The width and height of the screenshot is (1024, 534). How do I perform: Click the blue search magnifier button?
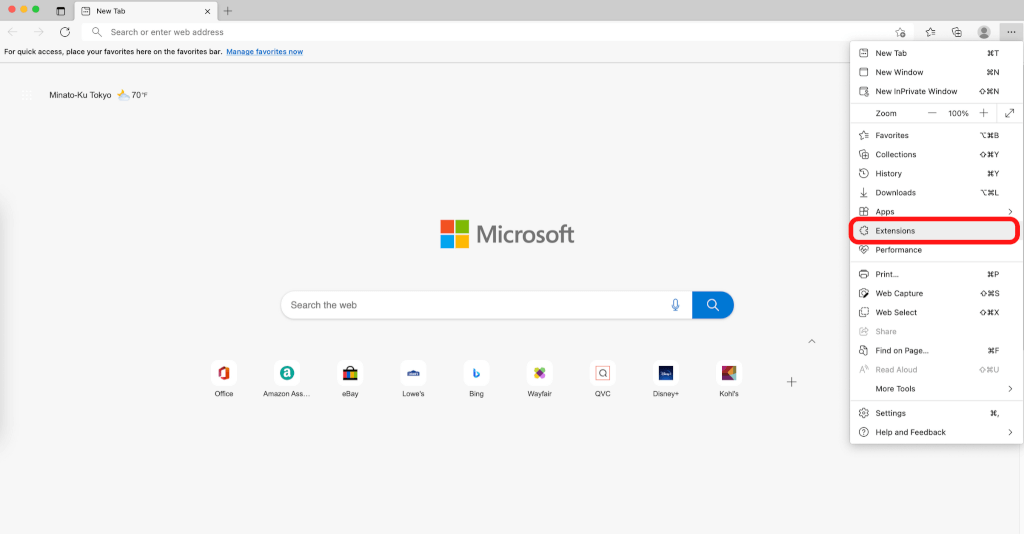pyautogui.click(x=712, y=305)
